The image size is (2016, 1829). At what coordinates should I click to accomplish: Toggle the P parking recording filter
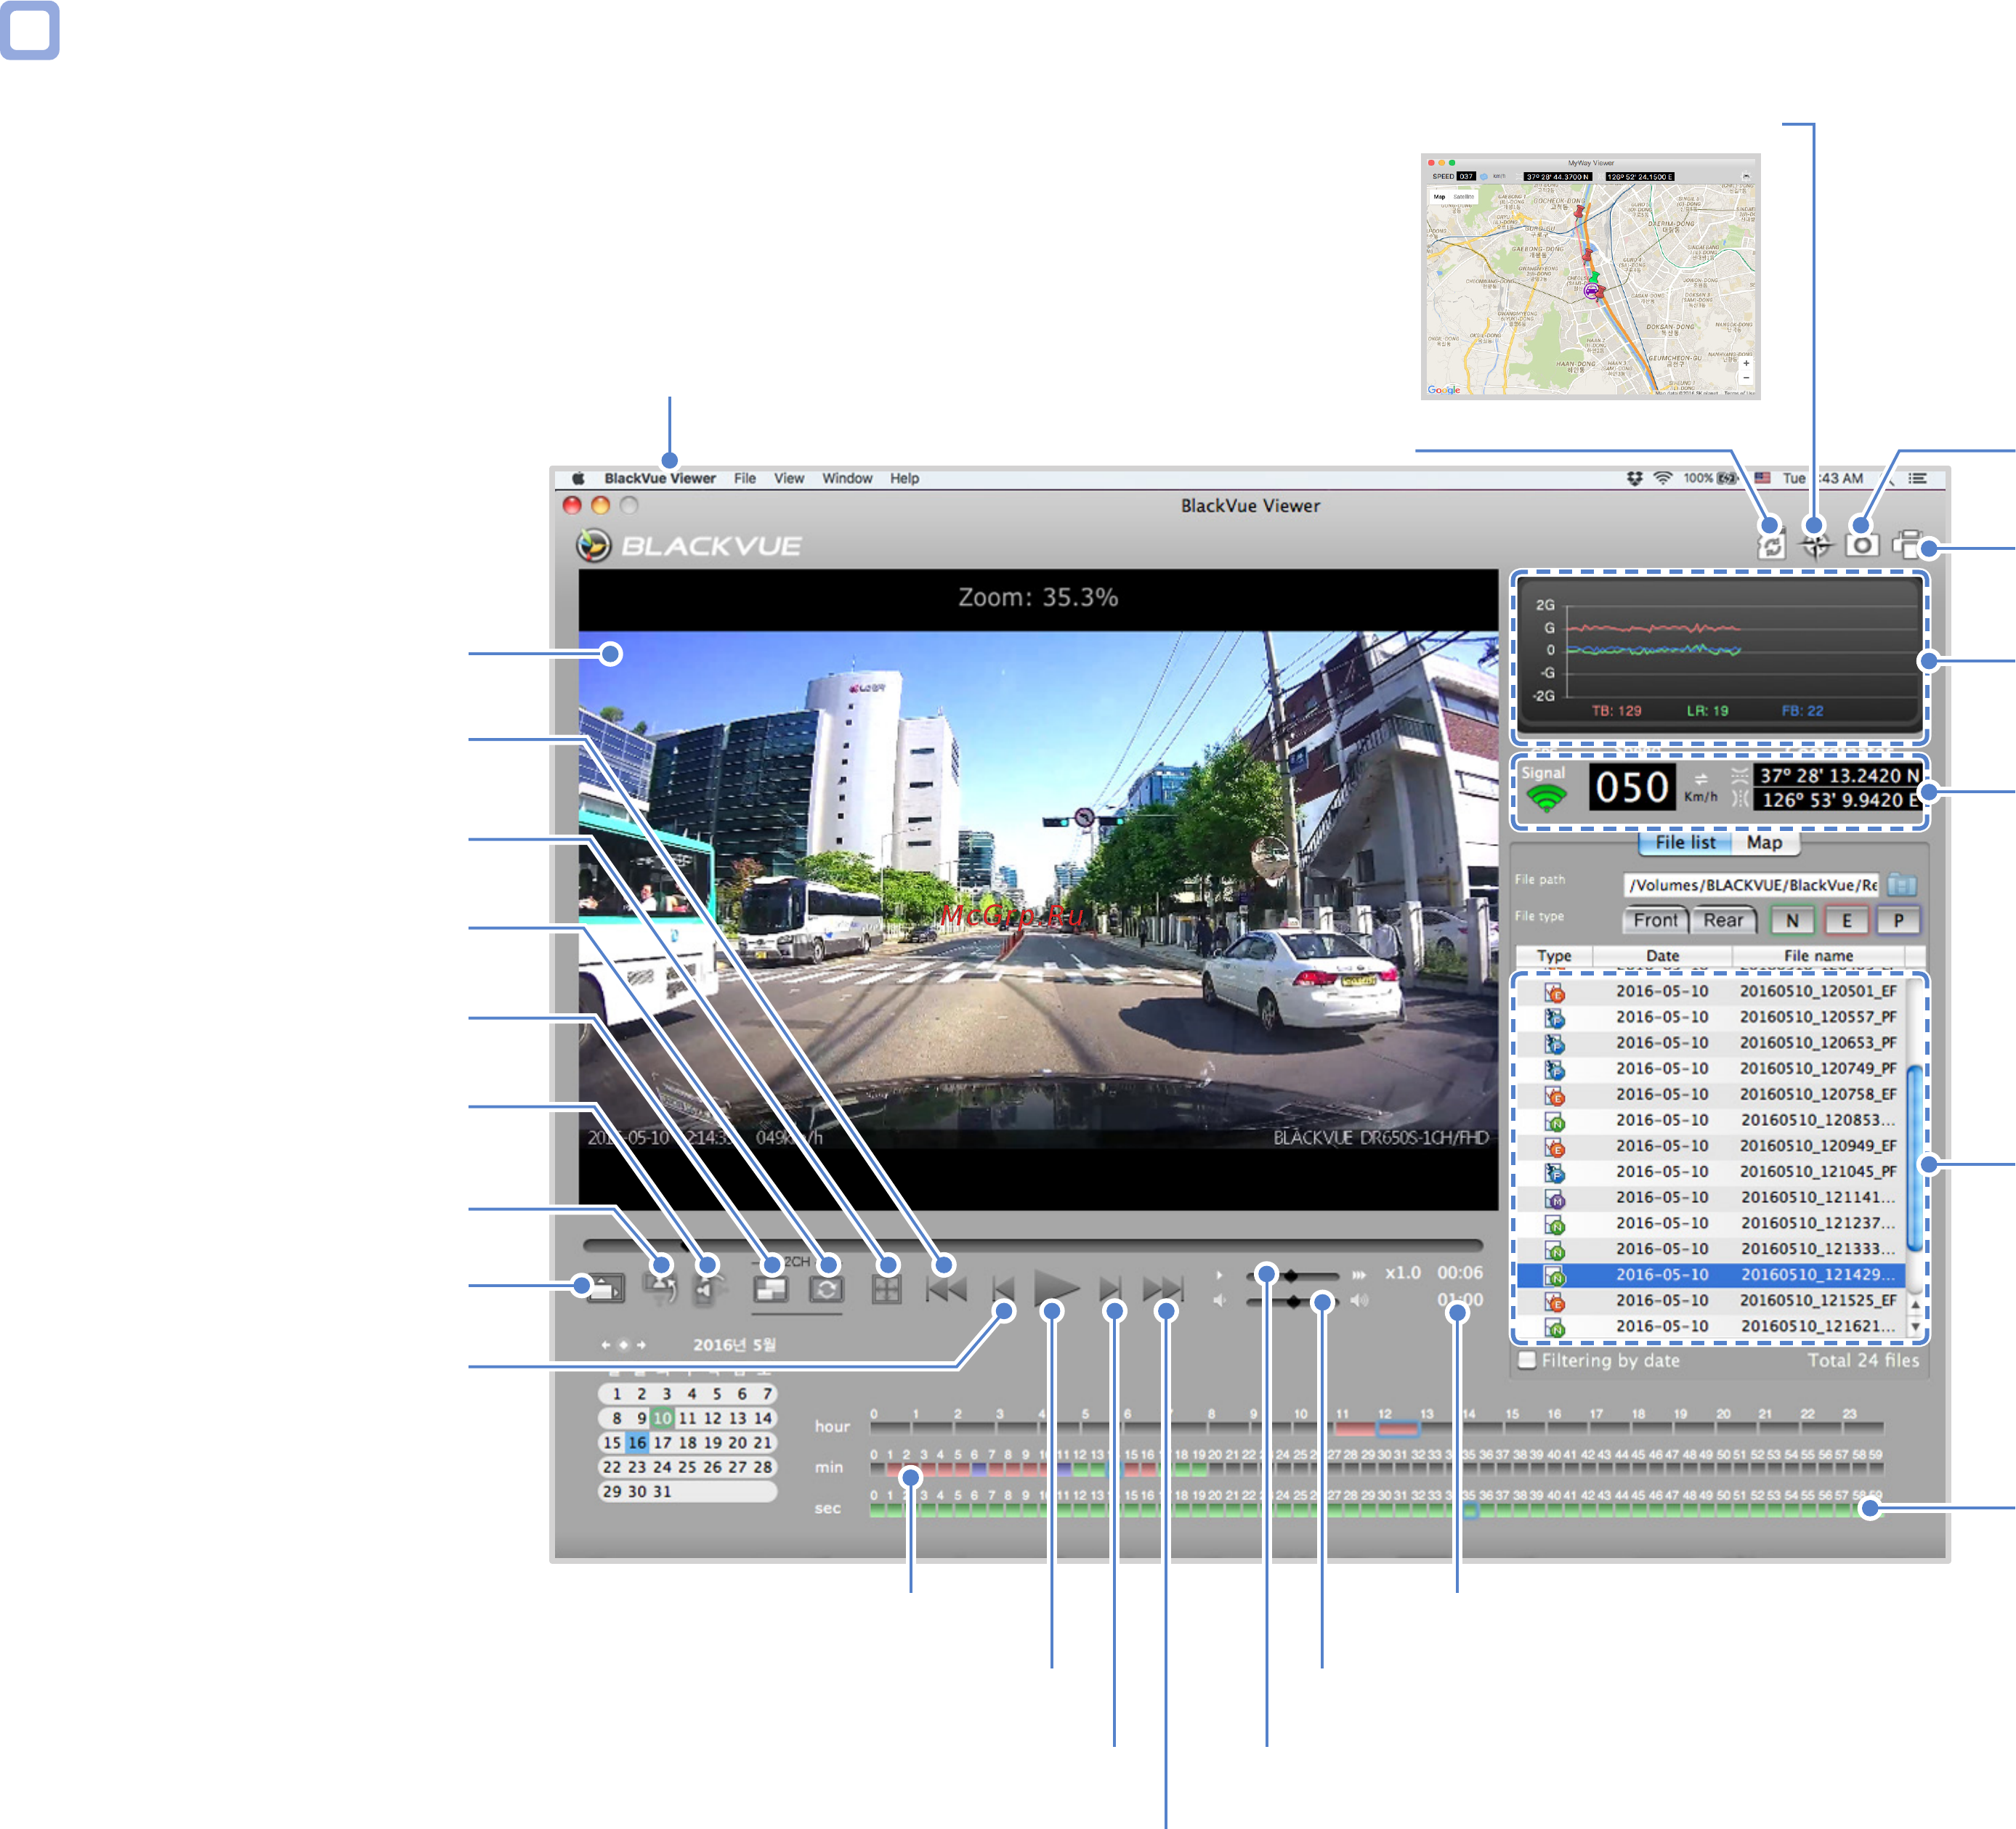click(x=1898, y=920)
